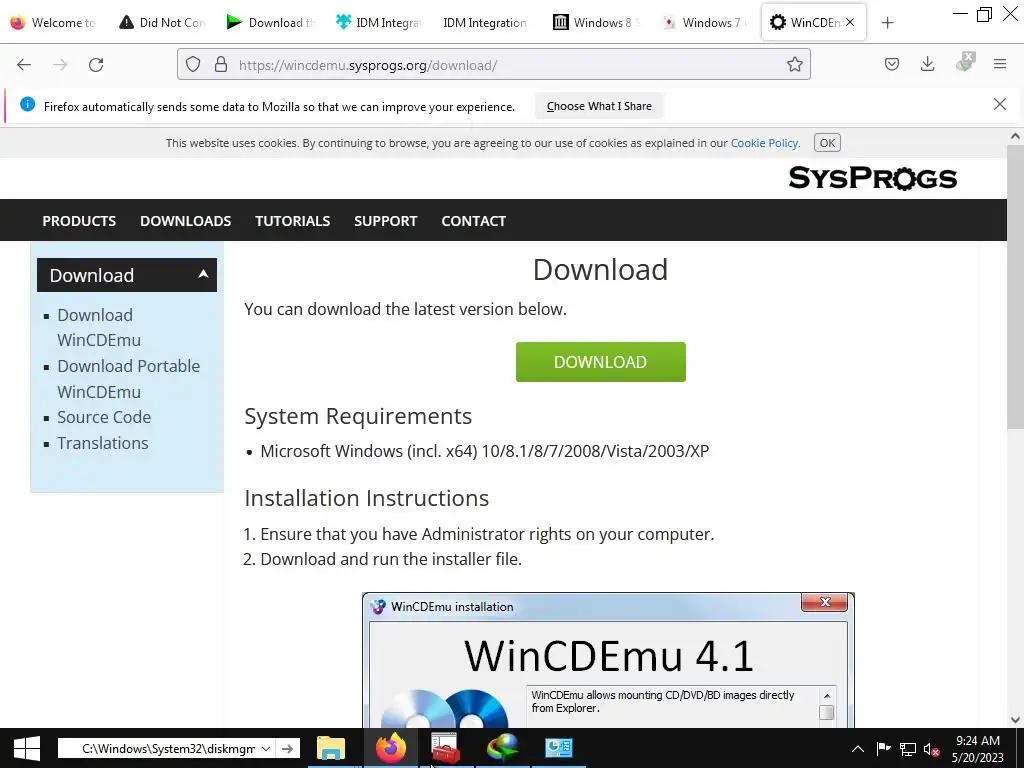
Task: Open the IDM extension toolbar icon
Action: 965,63
